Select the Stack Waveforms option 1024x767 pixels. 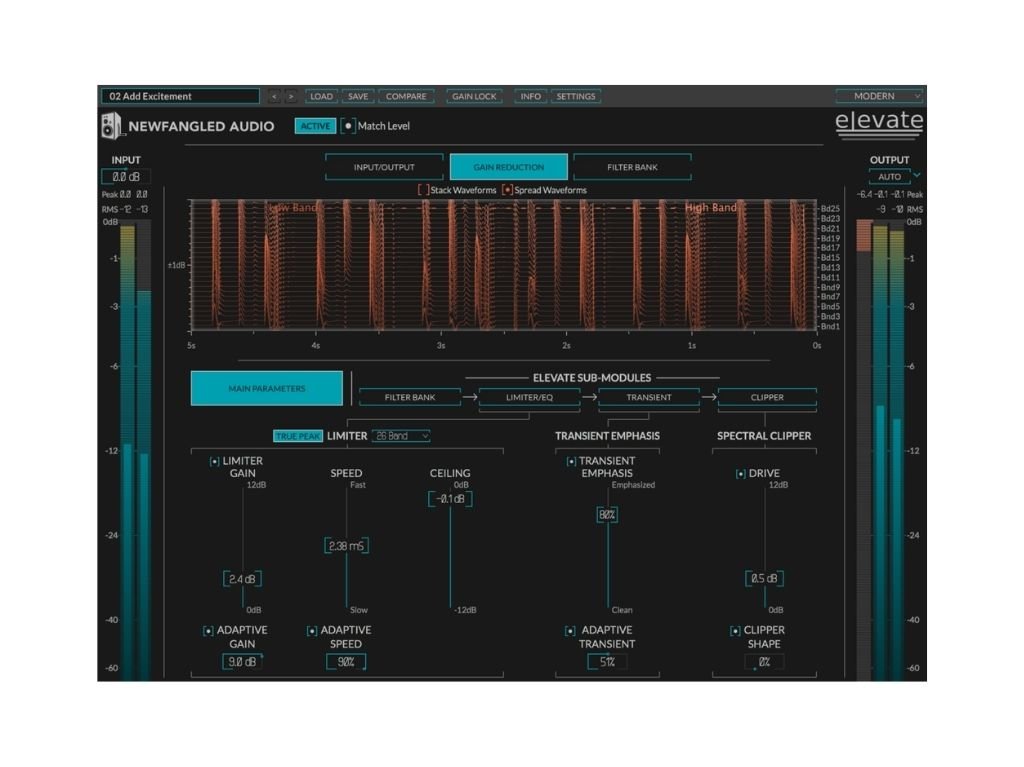coord(424,190)
